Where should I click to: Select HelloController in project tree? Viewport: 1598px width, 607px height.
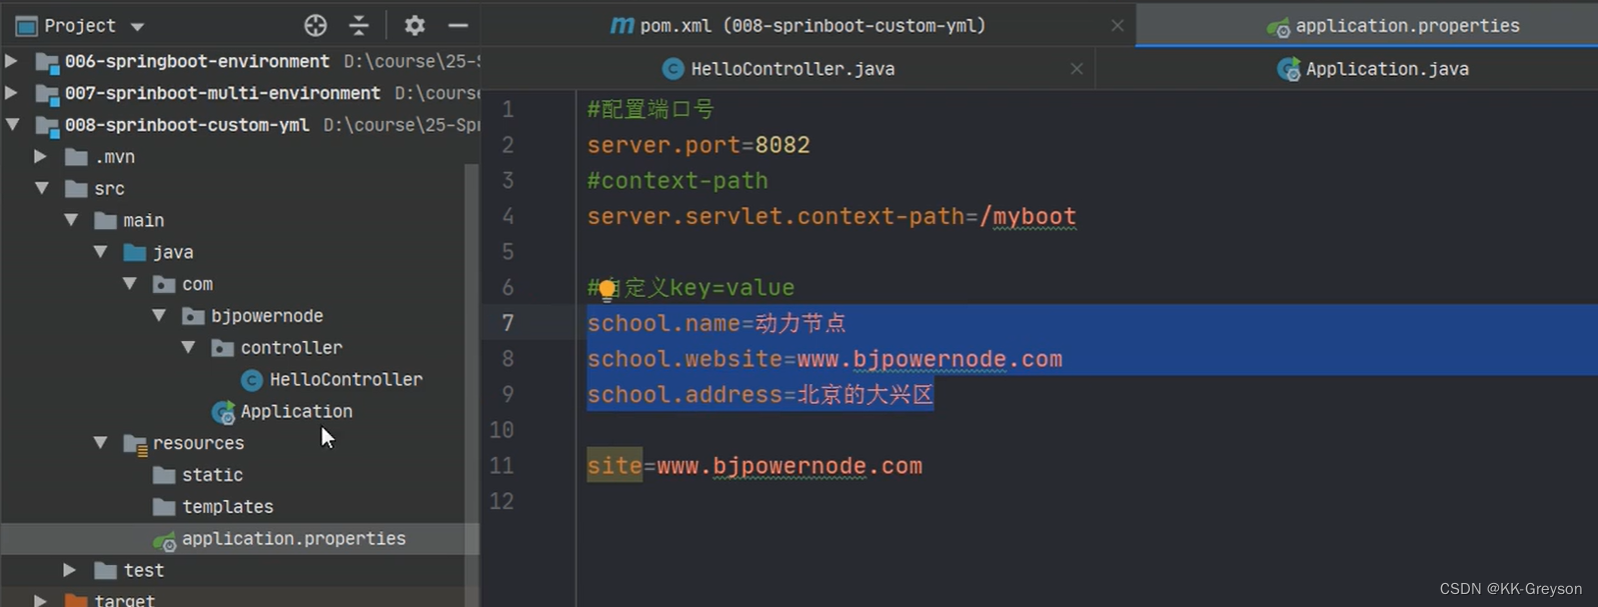tap(345, 379)
